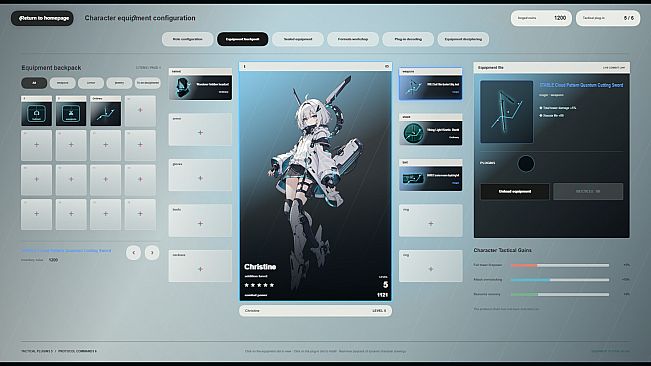Add equipment to the empty necklace slot

point(200,266)
